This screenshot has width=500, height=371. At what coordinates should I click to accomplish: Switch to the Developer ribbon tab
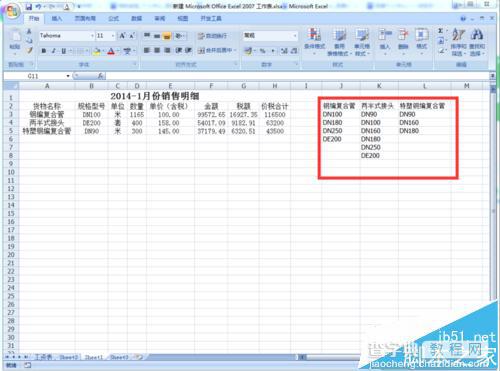pos(211,19)
